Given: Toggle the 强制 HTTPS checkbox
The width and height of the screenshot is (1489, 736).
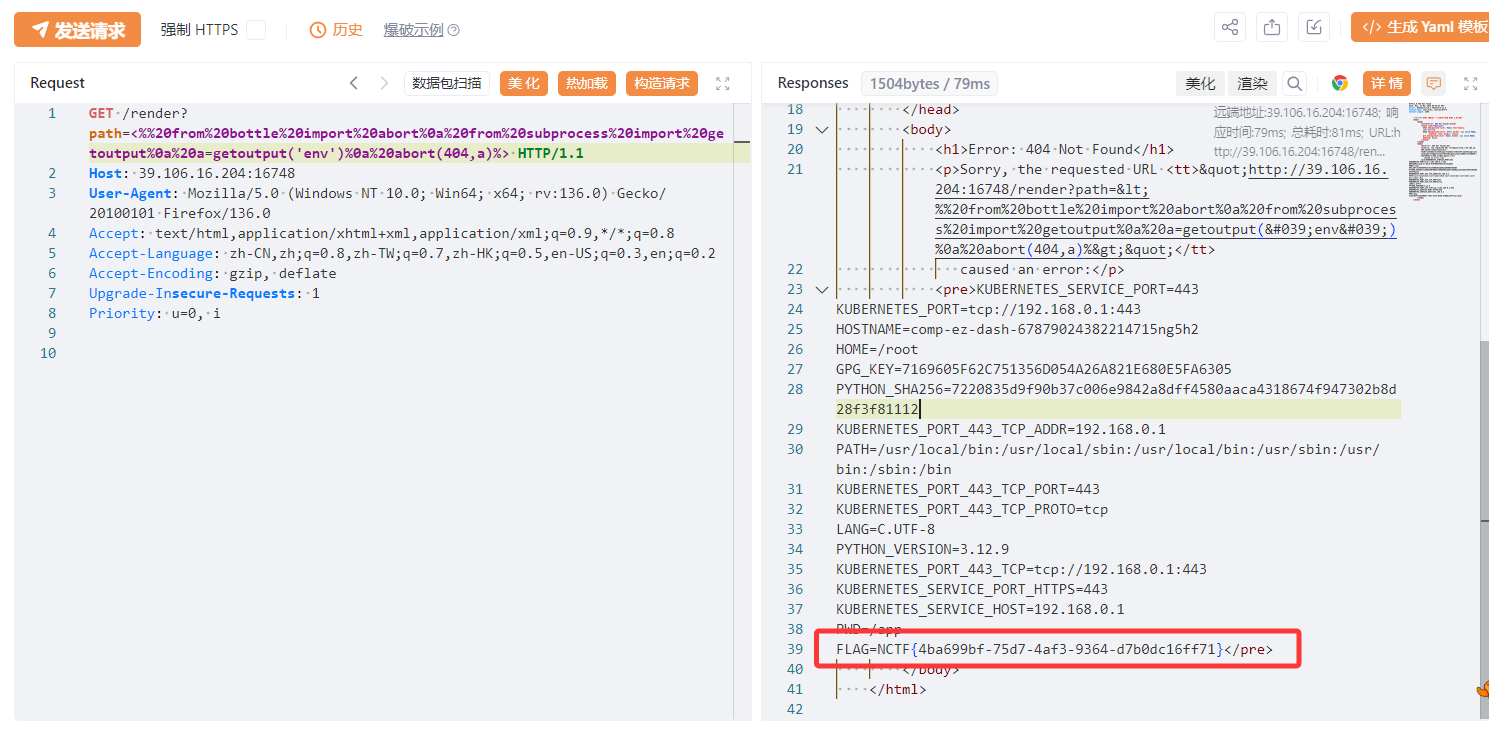Looking at the screenshot, I should point(256,30).
